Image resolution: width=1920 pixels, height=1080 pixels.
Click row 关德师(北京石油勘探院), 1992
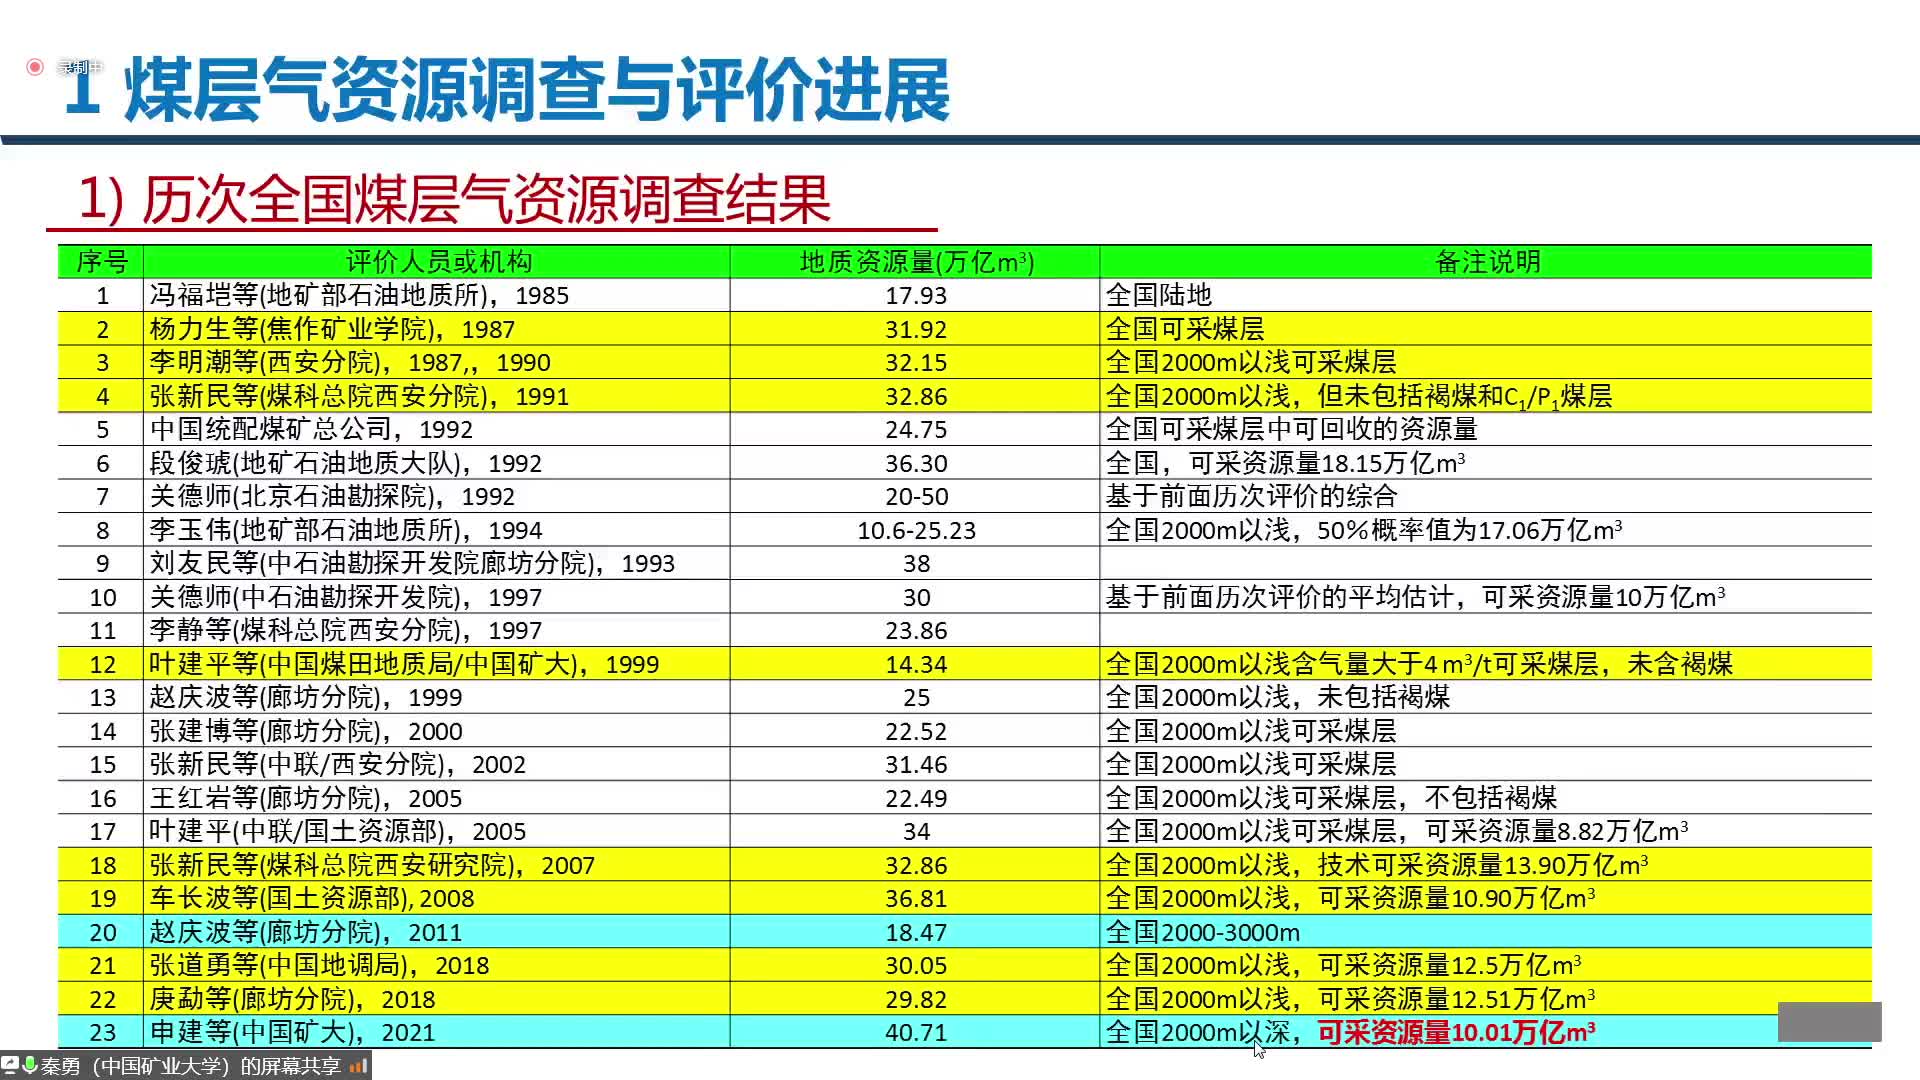pos(964,496)
